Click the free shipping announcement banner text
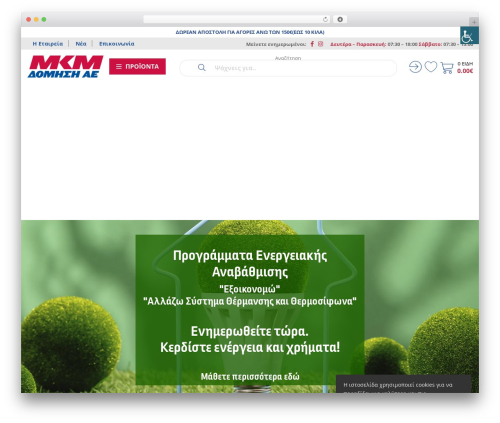Viewport: 500px width, 423px height. [250, 32]
